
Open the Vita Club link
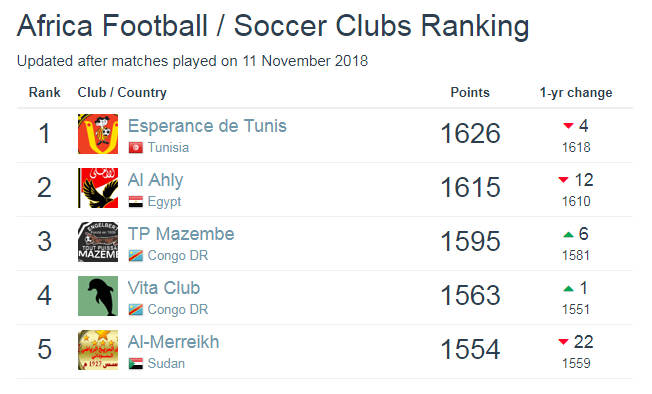point(164,288)
